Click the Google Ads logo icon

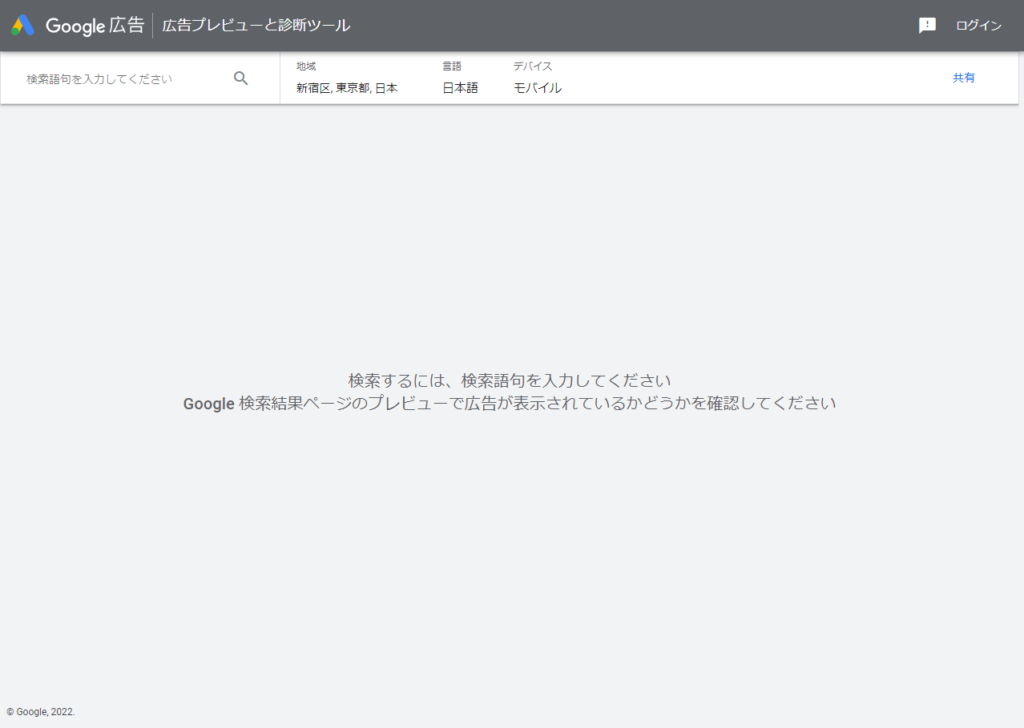(x=23, y=25)
